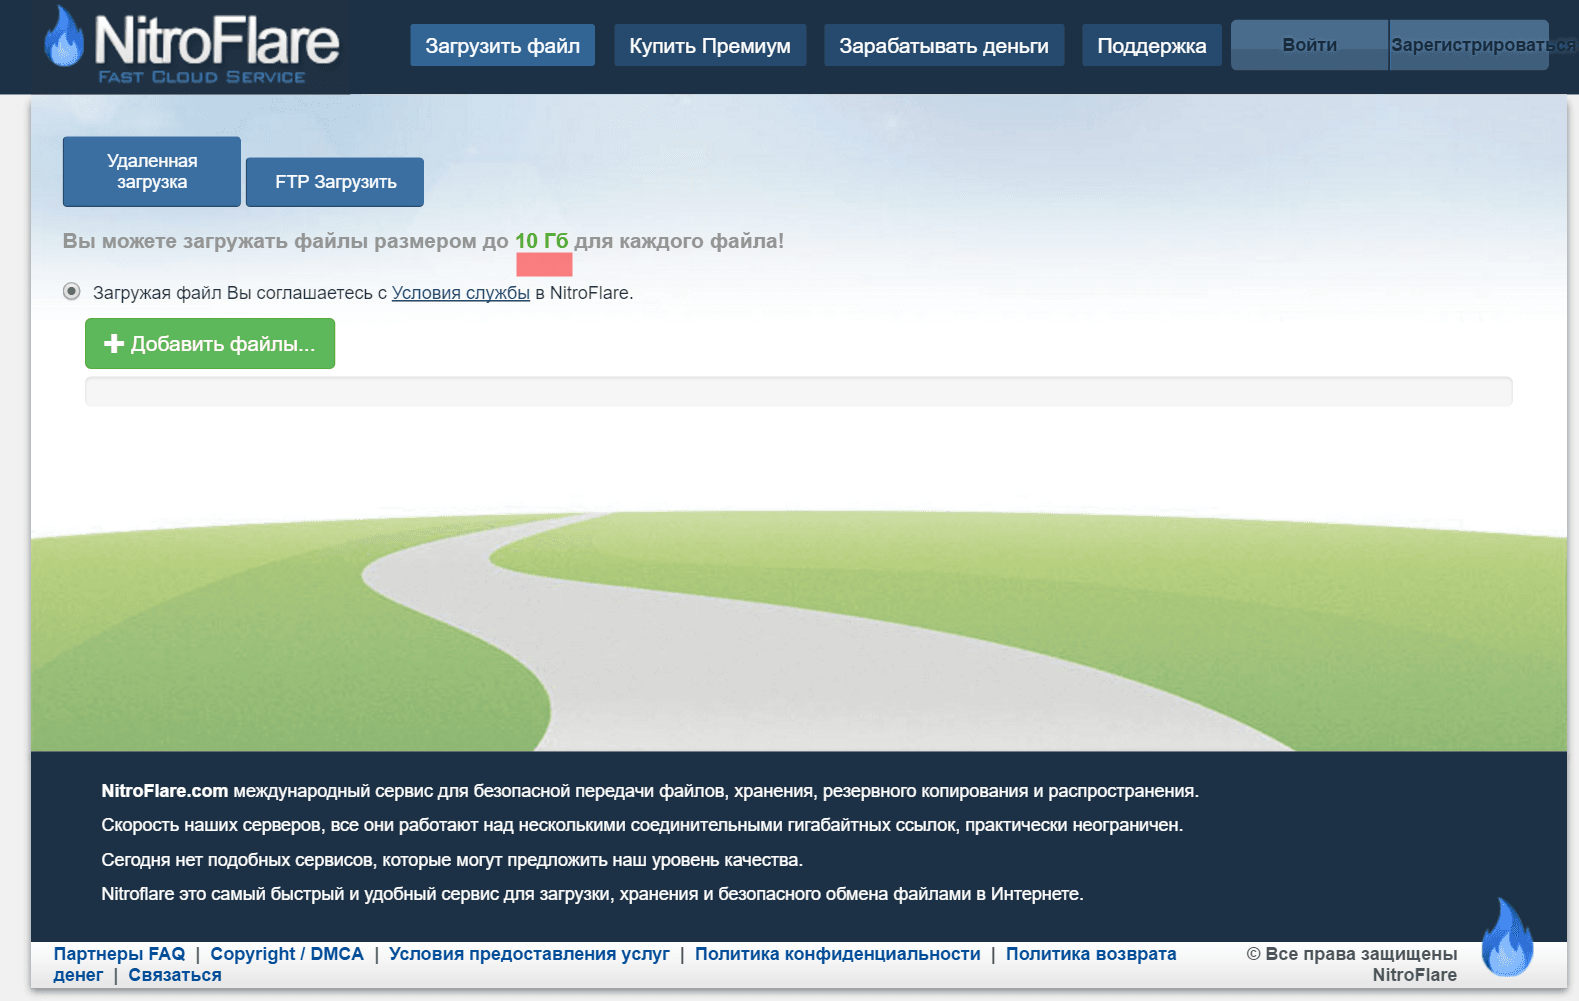Click the FAST CLOUD SERVICE tagline

point(202,77)
